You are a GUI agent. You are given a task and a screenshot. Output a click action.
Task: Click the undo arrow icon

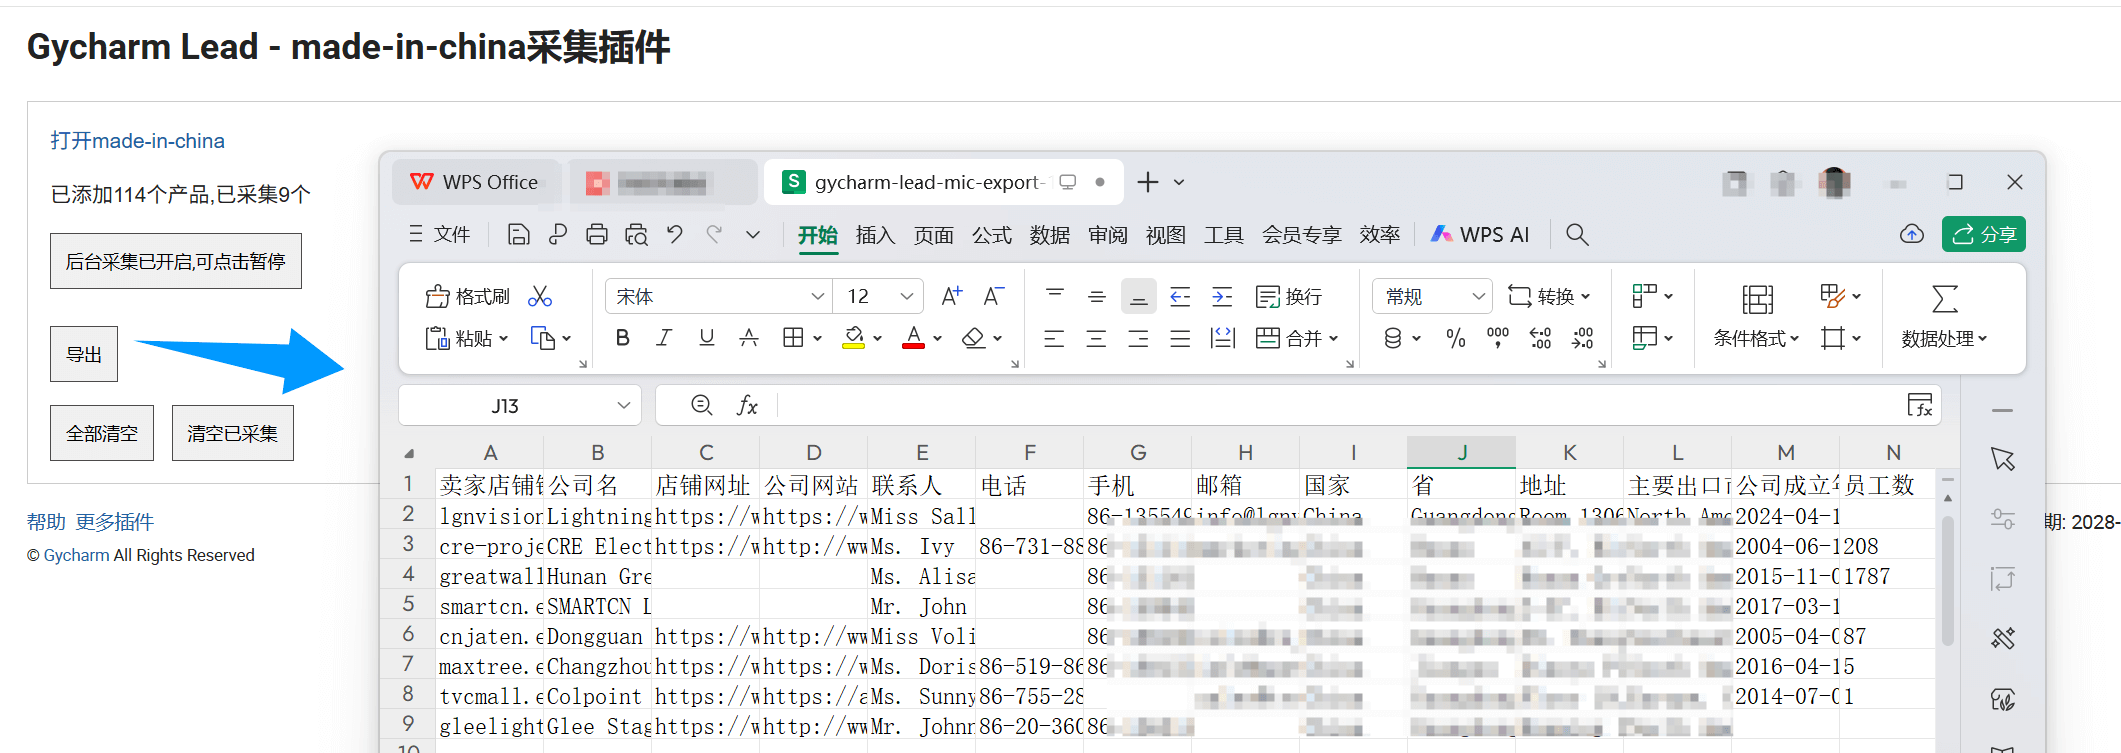click(675, 234)
